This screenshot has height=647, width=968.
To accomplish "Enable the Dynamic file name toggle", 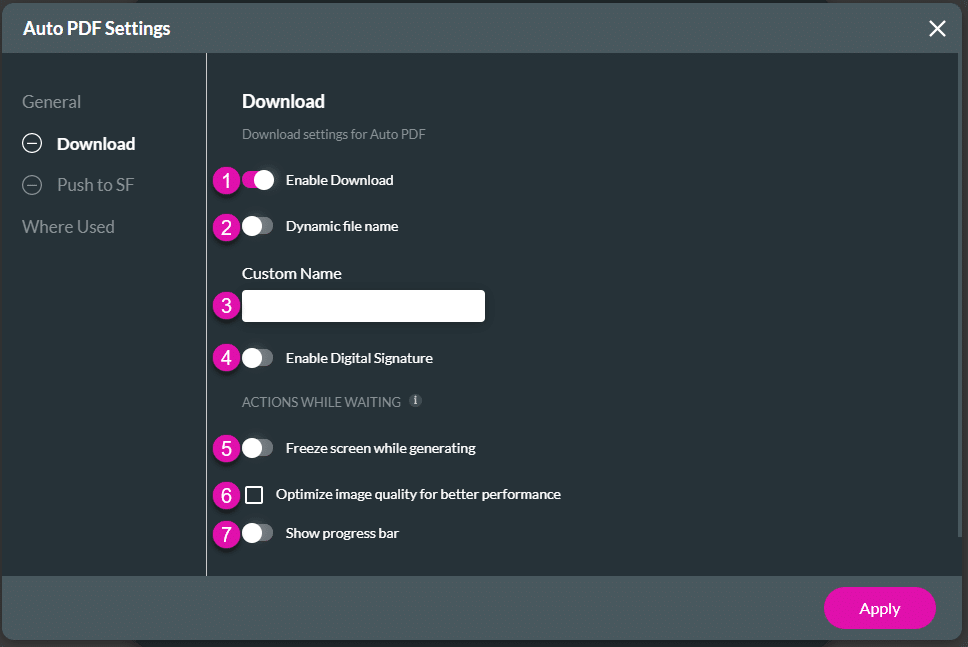I will 257,227.
